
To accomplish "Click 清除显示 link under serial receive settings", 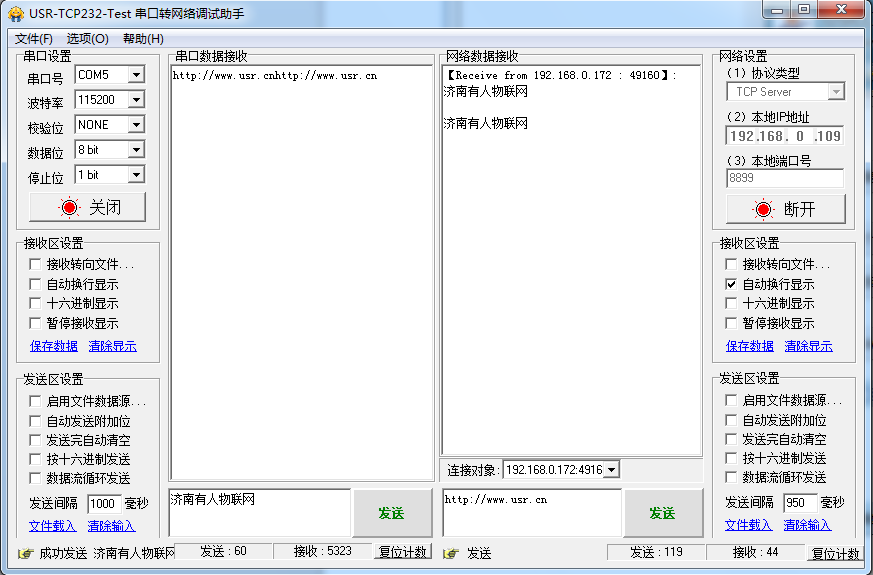I will click(112, 347).
